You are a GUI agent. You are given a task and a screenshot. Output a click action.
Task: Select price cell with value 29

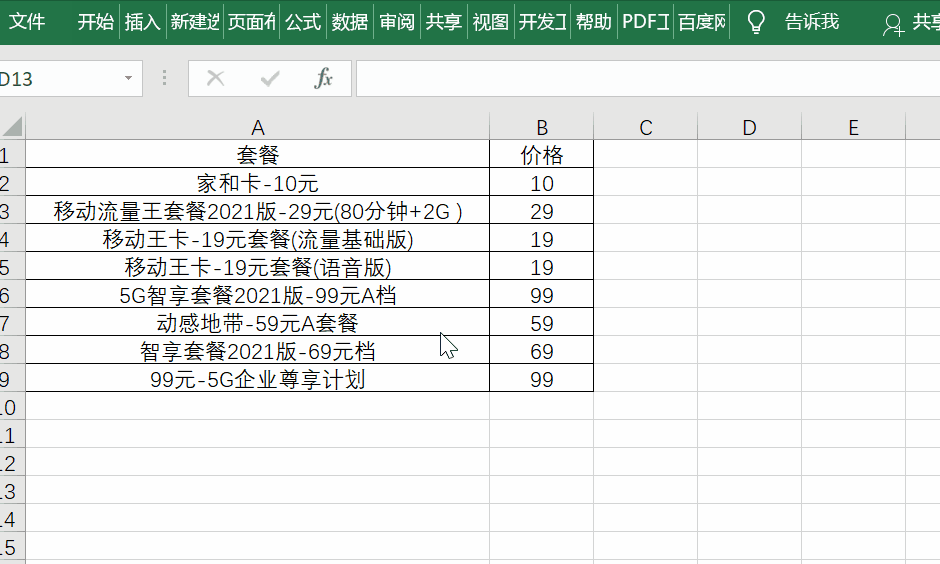coord(542,211)
